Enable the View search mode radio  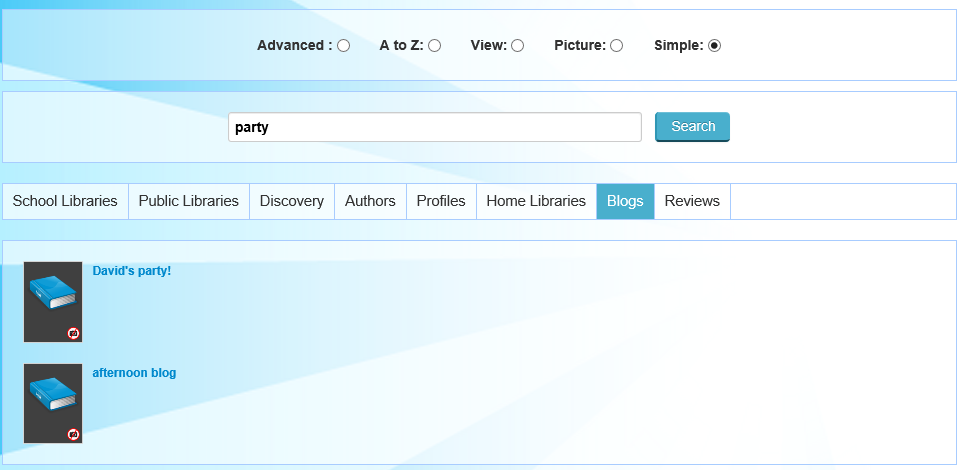pyautogui.click(x=518, y=46)
